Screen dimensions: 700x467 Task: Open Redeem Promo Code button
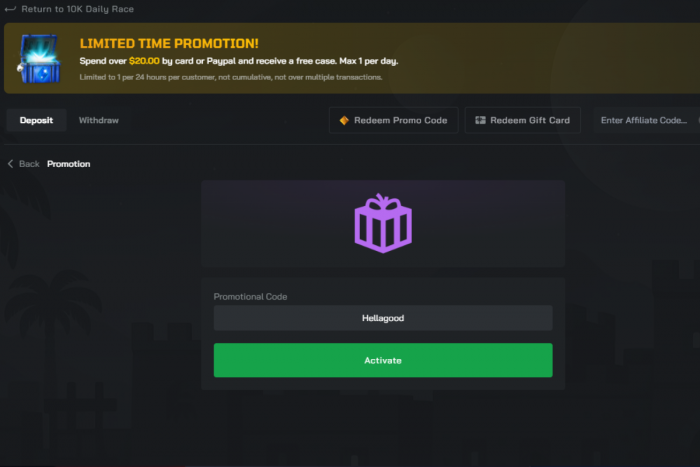click(393, 120)
